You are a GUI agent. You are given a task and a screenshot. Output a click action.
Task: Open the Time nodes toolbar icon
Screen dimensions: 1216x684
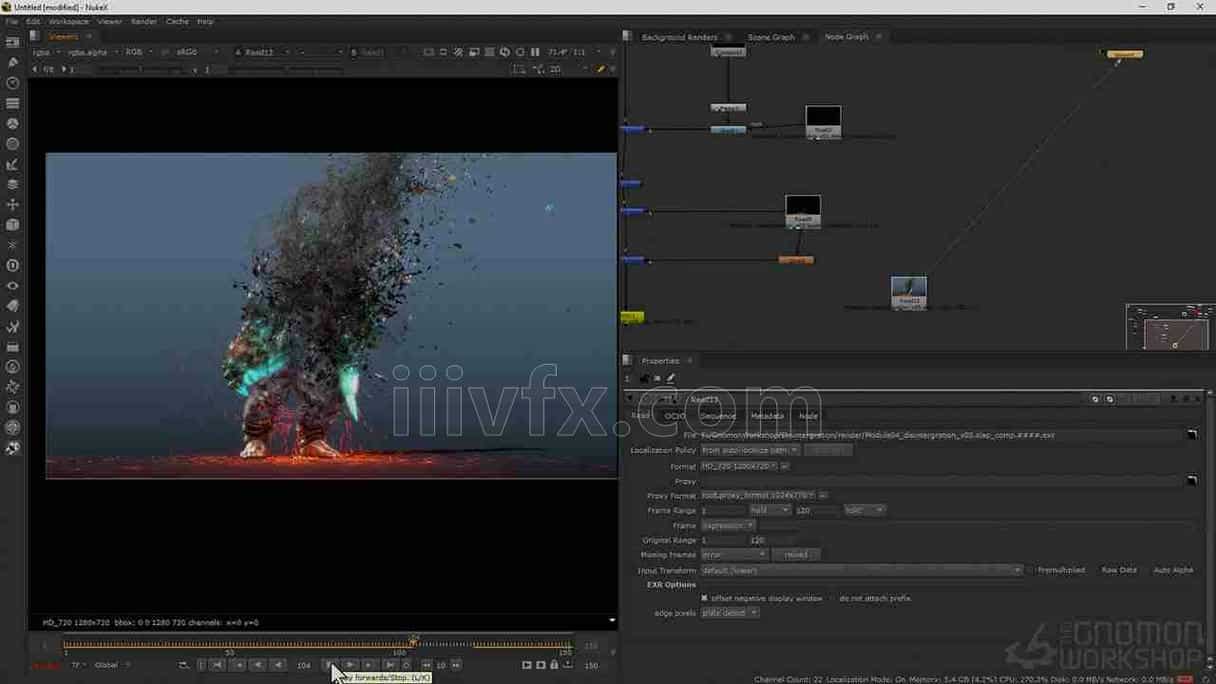13,83
